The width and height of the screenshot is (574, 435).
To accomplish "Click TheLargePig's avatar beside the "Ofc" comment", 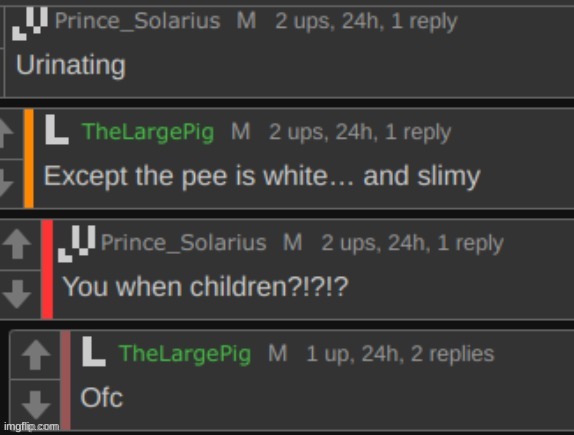I will point(94,352).
